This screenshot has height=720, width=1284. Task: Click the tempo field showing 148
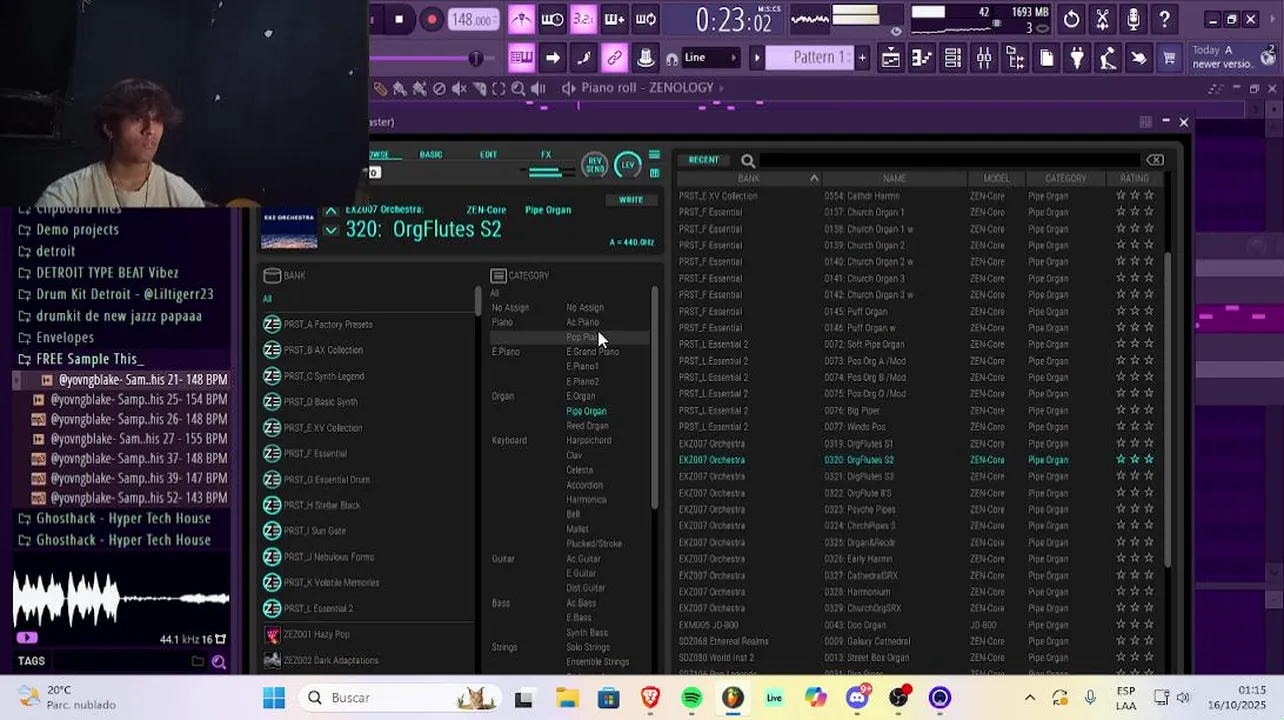[x=472, y=19]
